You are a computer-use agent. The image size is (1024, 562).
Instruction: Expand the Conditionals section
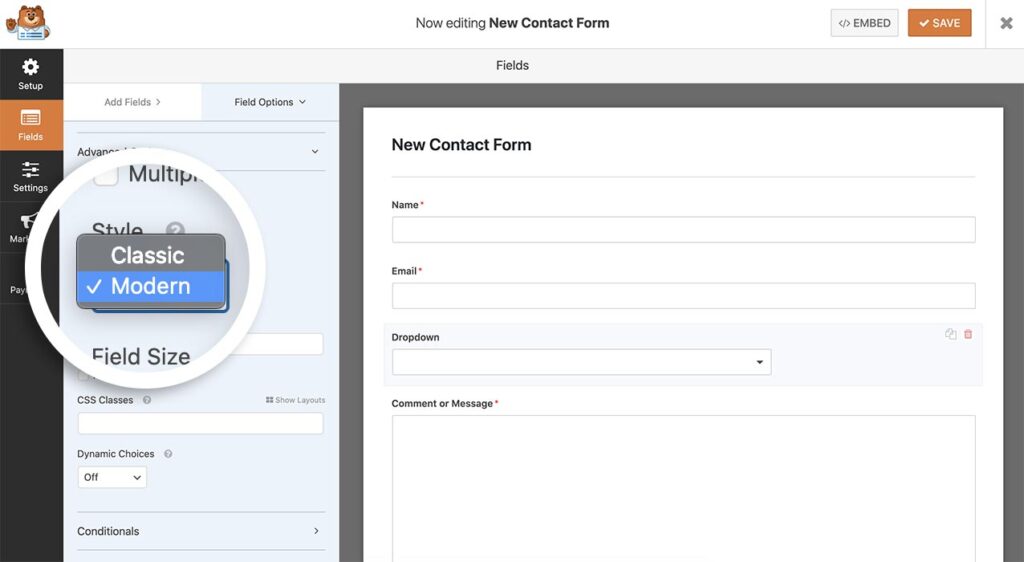[200, 531]
